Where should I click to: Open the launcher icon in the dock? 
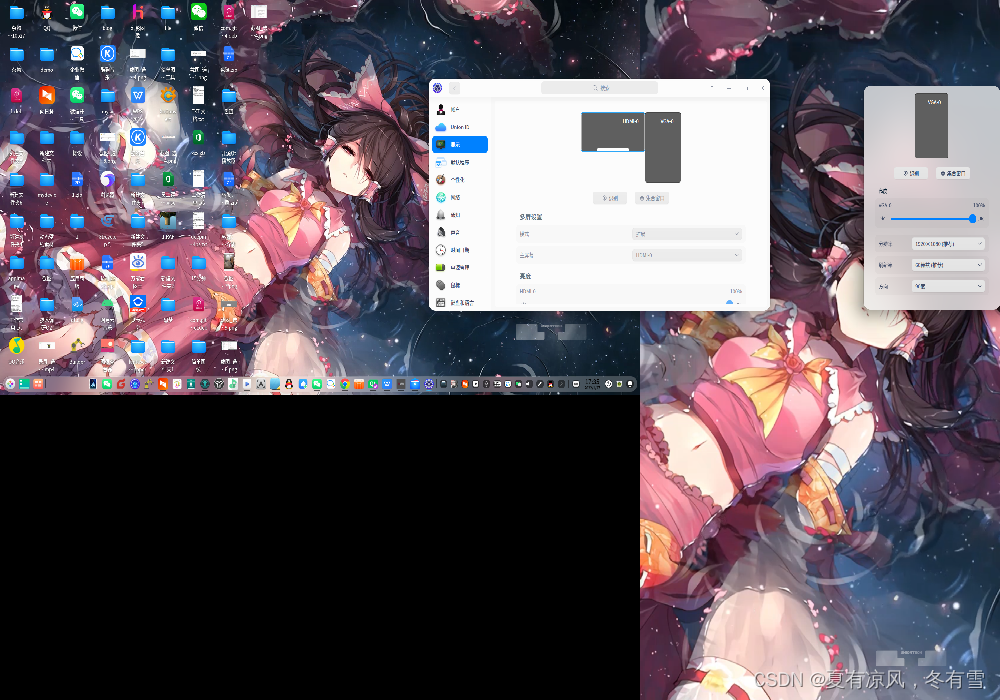click(10, 384)
